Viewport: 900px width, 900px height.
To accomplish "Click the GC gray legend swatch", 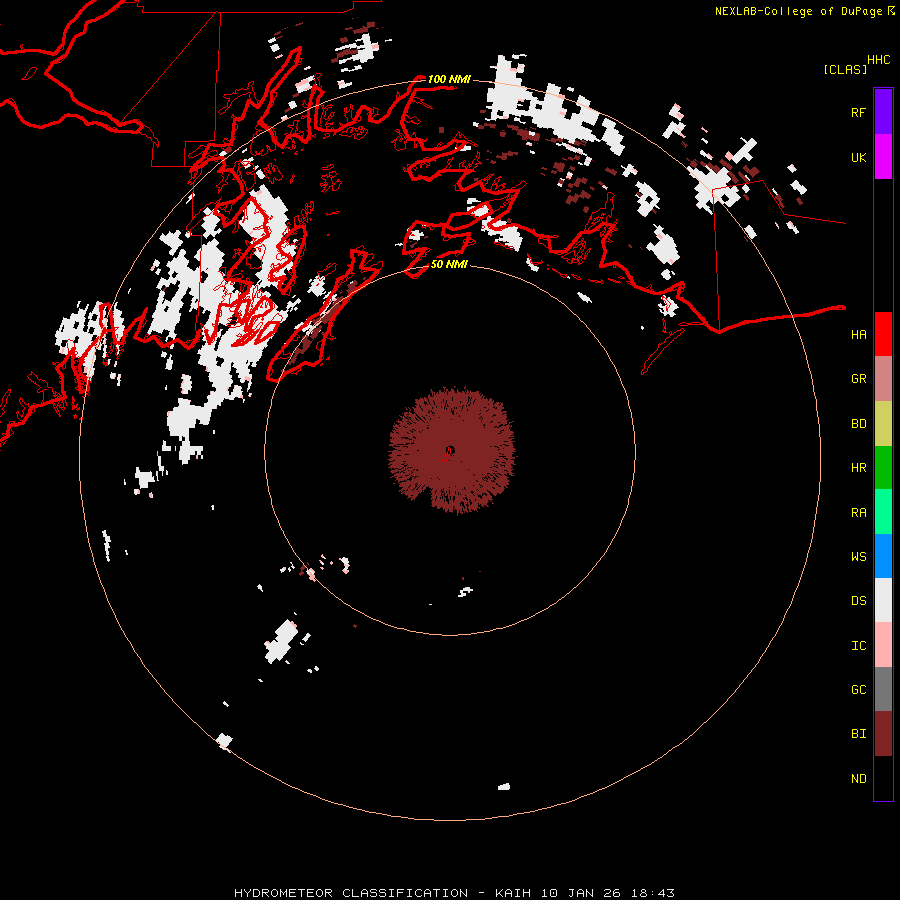I will click(883, 689).
